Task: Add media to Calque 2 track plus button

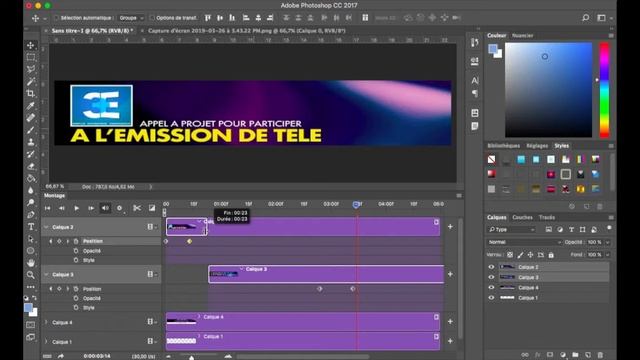Action: (x=450, y=227)
